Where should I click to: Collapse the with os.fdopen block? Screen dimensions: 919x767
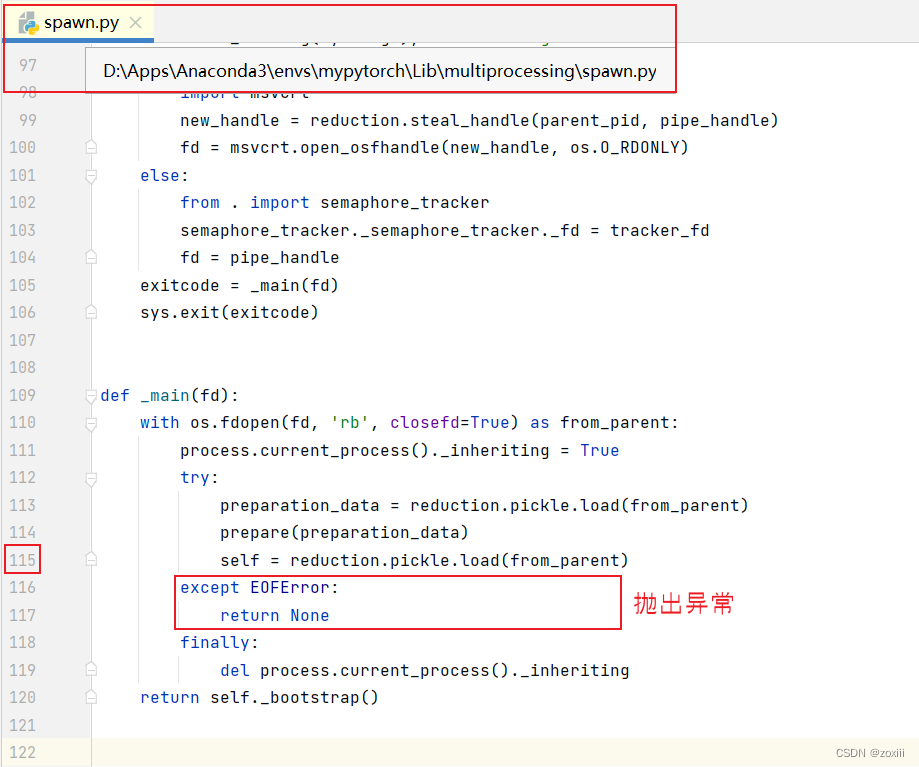point(89,422)
